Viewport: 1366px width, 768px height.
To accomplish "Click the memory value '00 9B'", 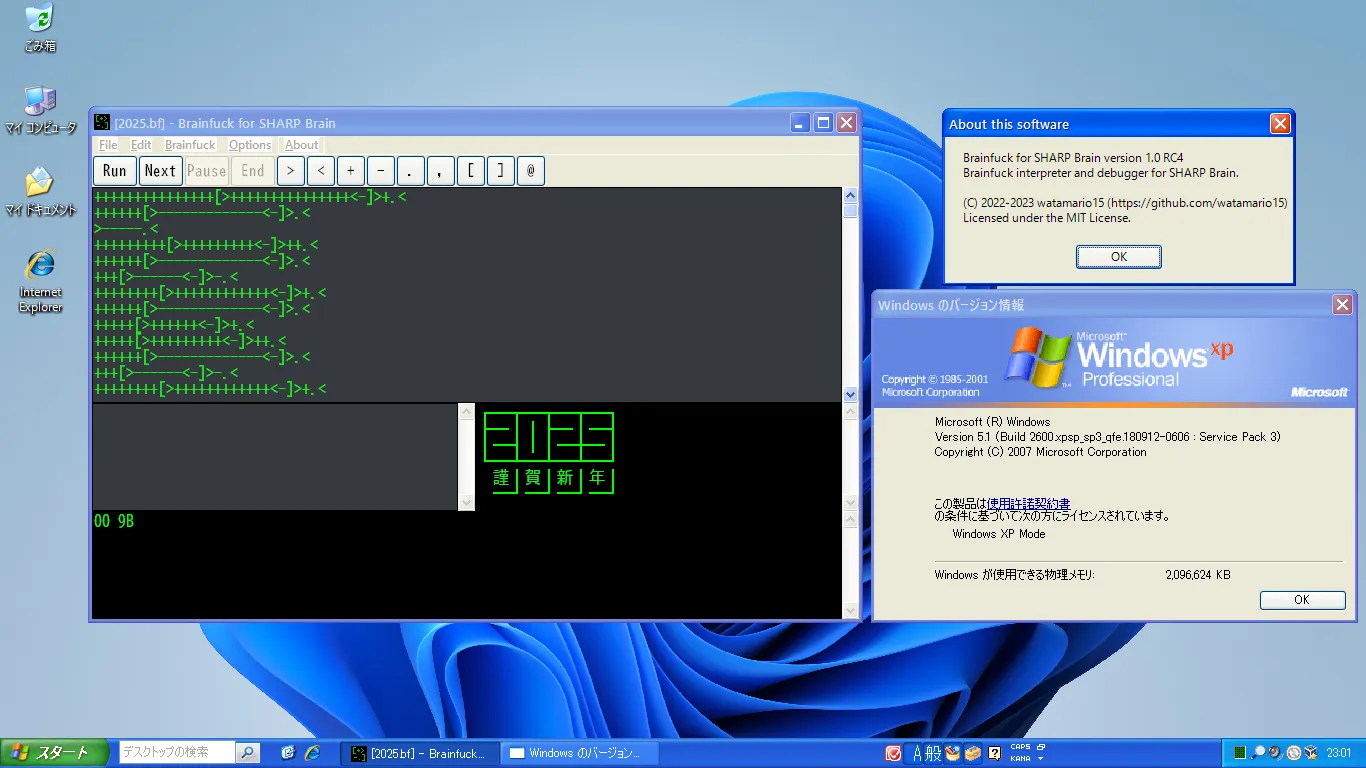I will (x=114, y=521).
